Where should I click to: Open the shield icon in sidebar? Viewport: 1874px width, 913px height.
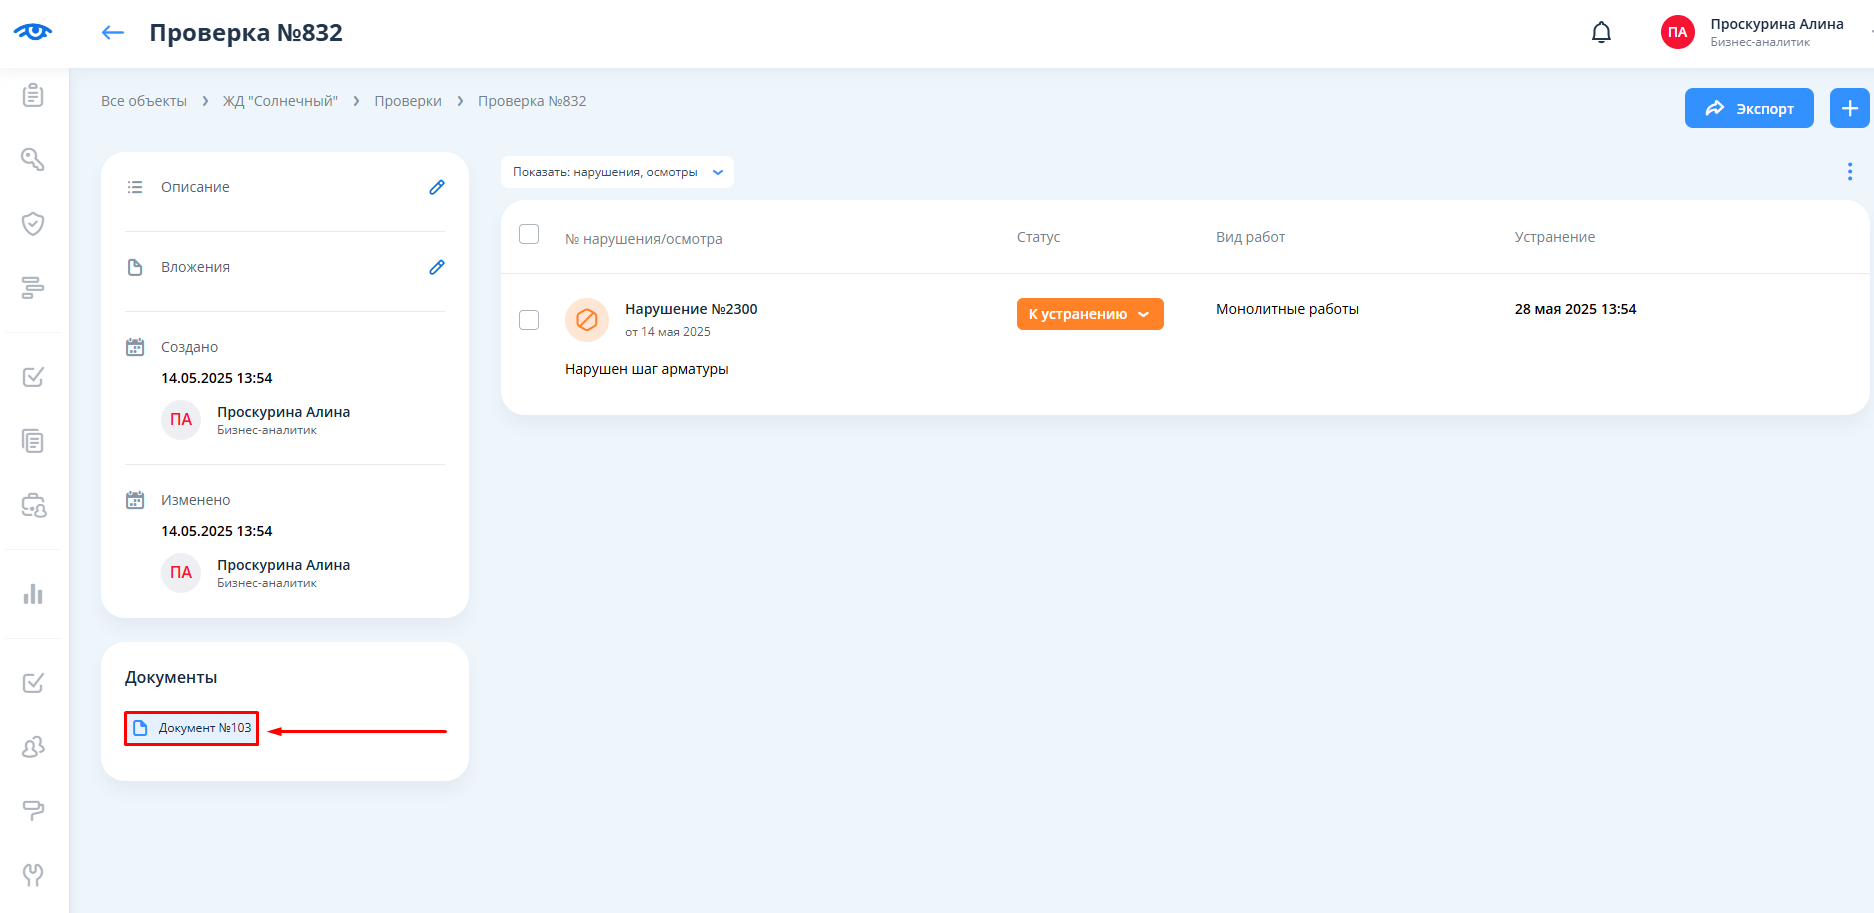tap(33, 223)
